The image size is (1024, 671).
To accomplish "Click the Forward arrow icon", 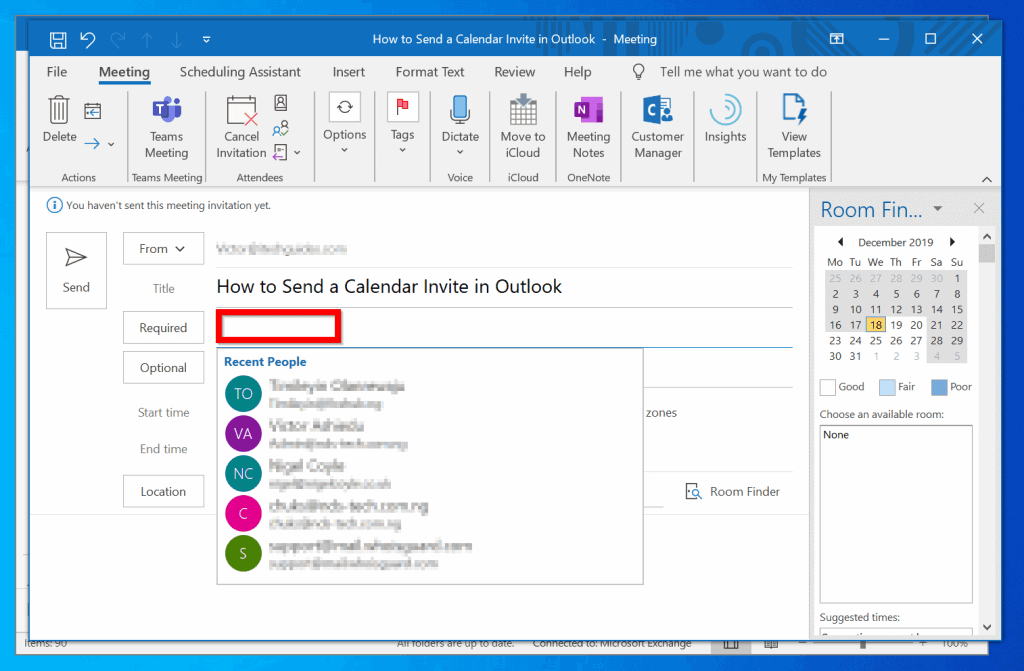I will 92,144.
